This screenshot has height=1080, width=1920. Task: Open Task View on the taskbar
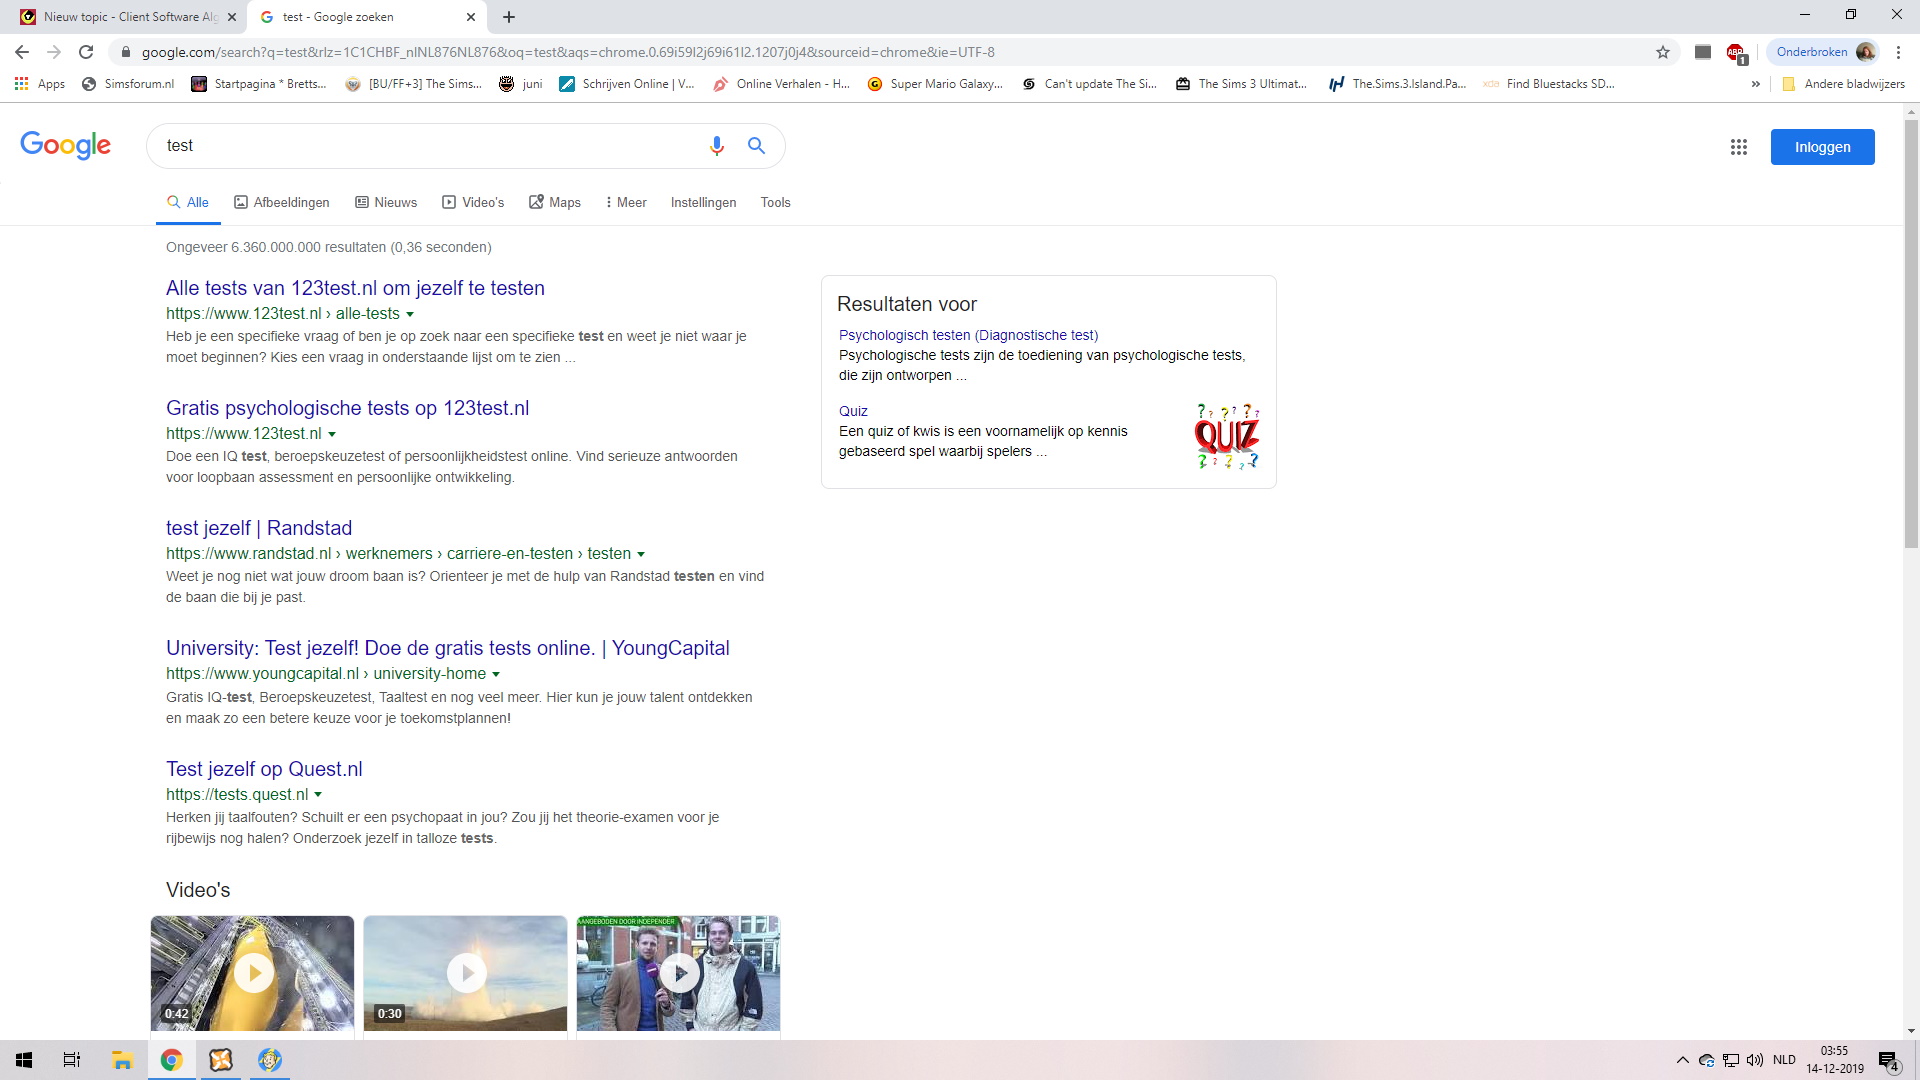72,1060
